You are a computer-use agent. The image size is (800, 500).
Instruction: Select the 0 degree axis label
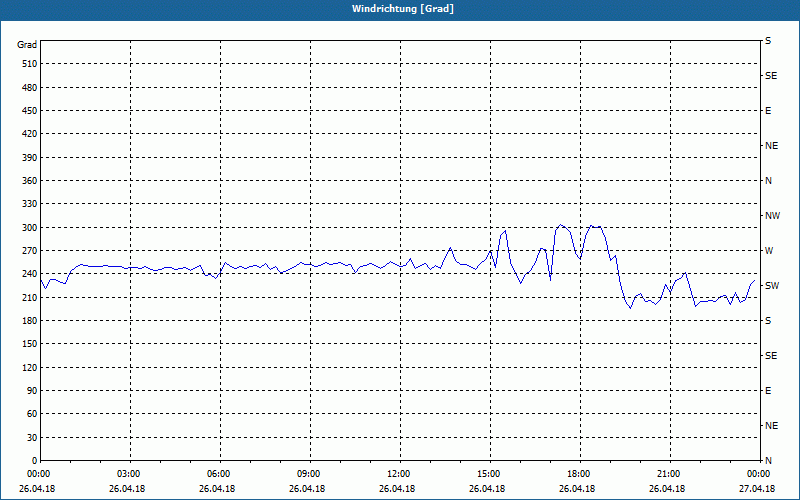click(x=34, y=460)
